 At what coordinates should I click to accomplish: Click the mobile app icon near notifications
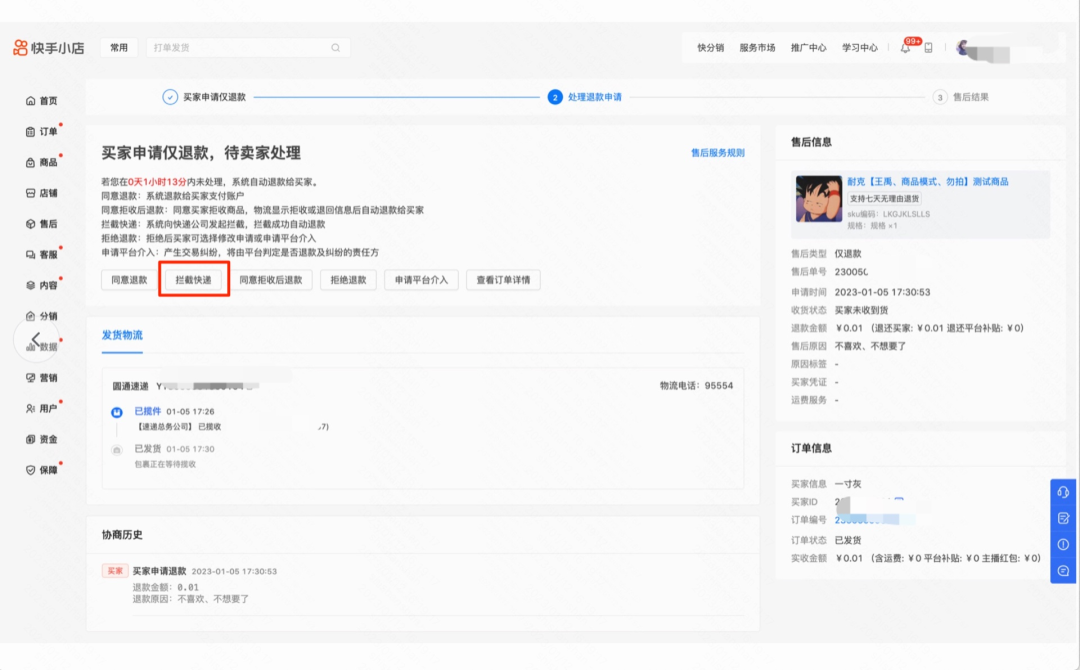click(x=930, y=47)
